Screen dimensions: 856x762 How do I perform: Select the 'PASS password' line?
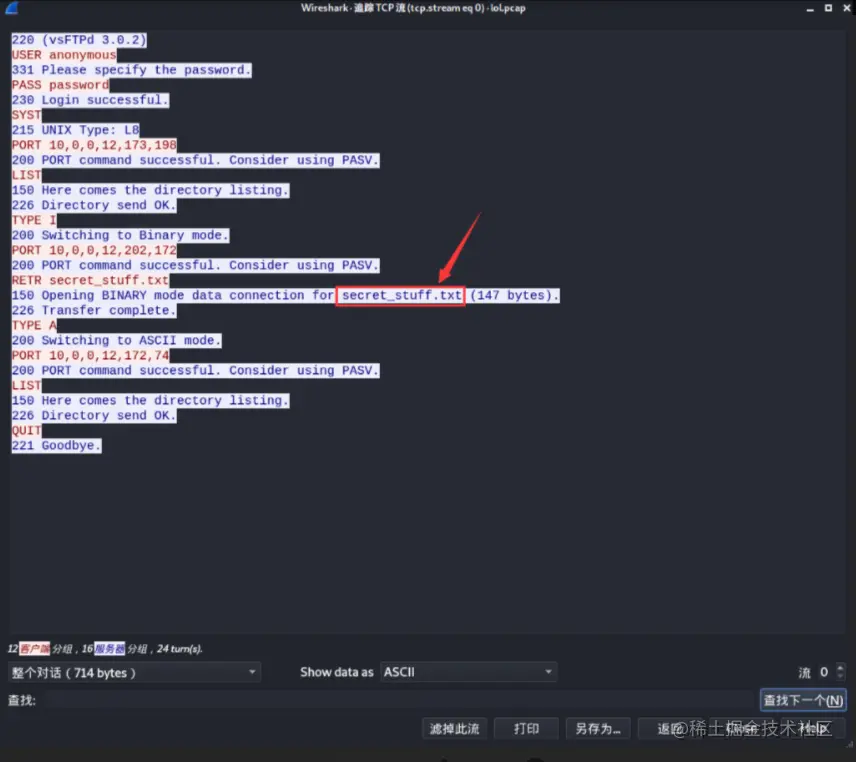(x=60, y=85)
